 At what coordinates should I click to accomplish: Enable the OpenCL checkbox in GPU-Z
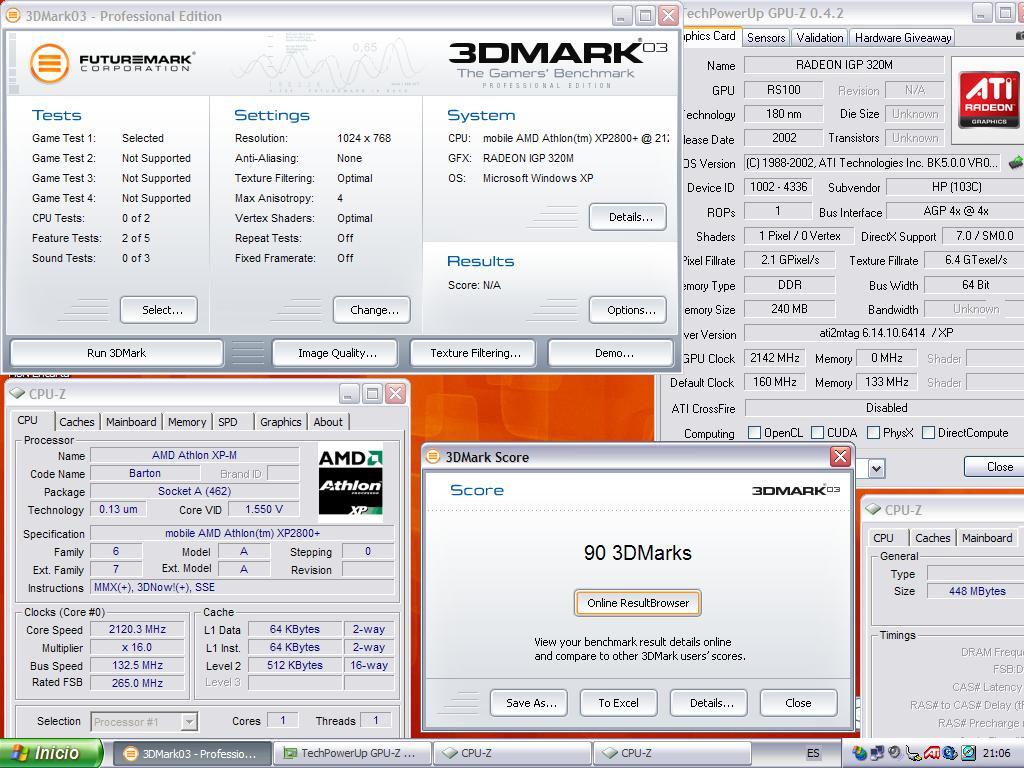(754, 432)
